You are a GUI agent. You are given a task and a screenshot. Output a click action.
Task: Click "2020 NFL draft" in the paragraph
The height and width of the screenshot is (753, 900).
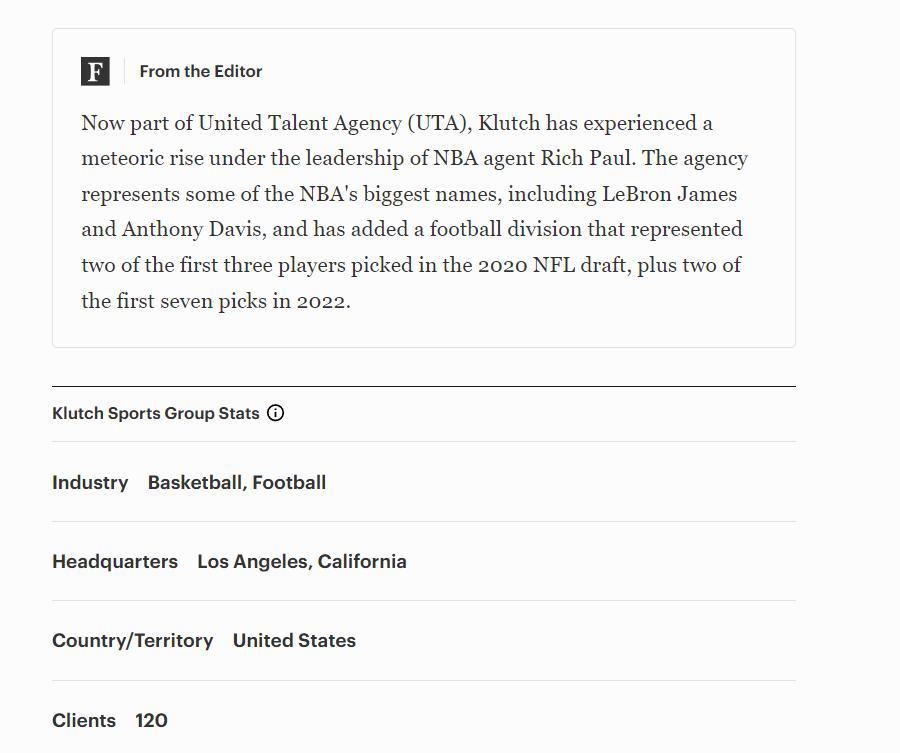point(553,265)
